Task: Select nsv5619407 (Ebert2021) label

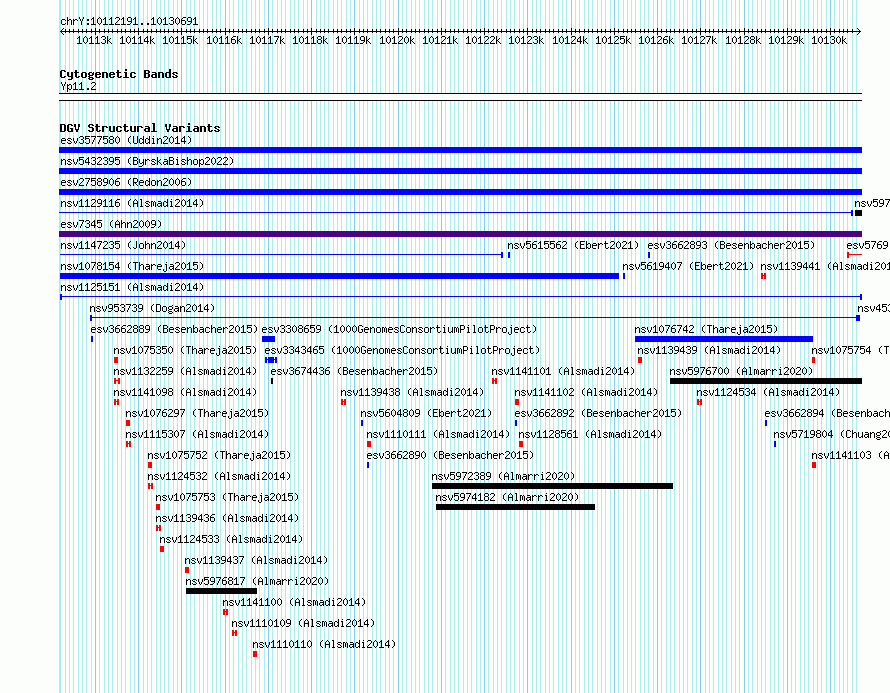Action: pyautogui.click(x=688, y=266)
